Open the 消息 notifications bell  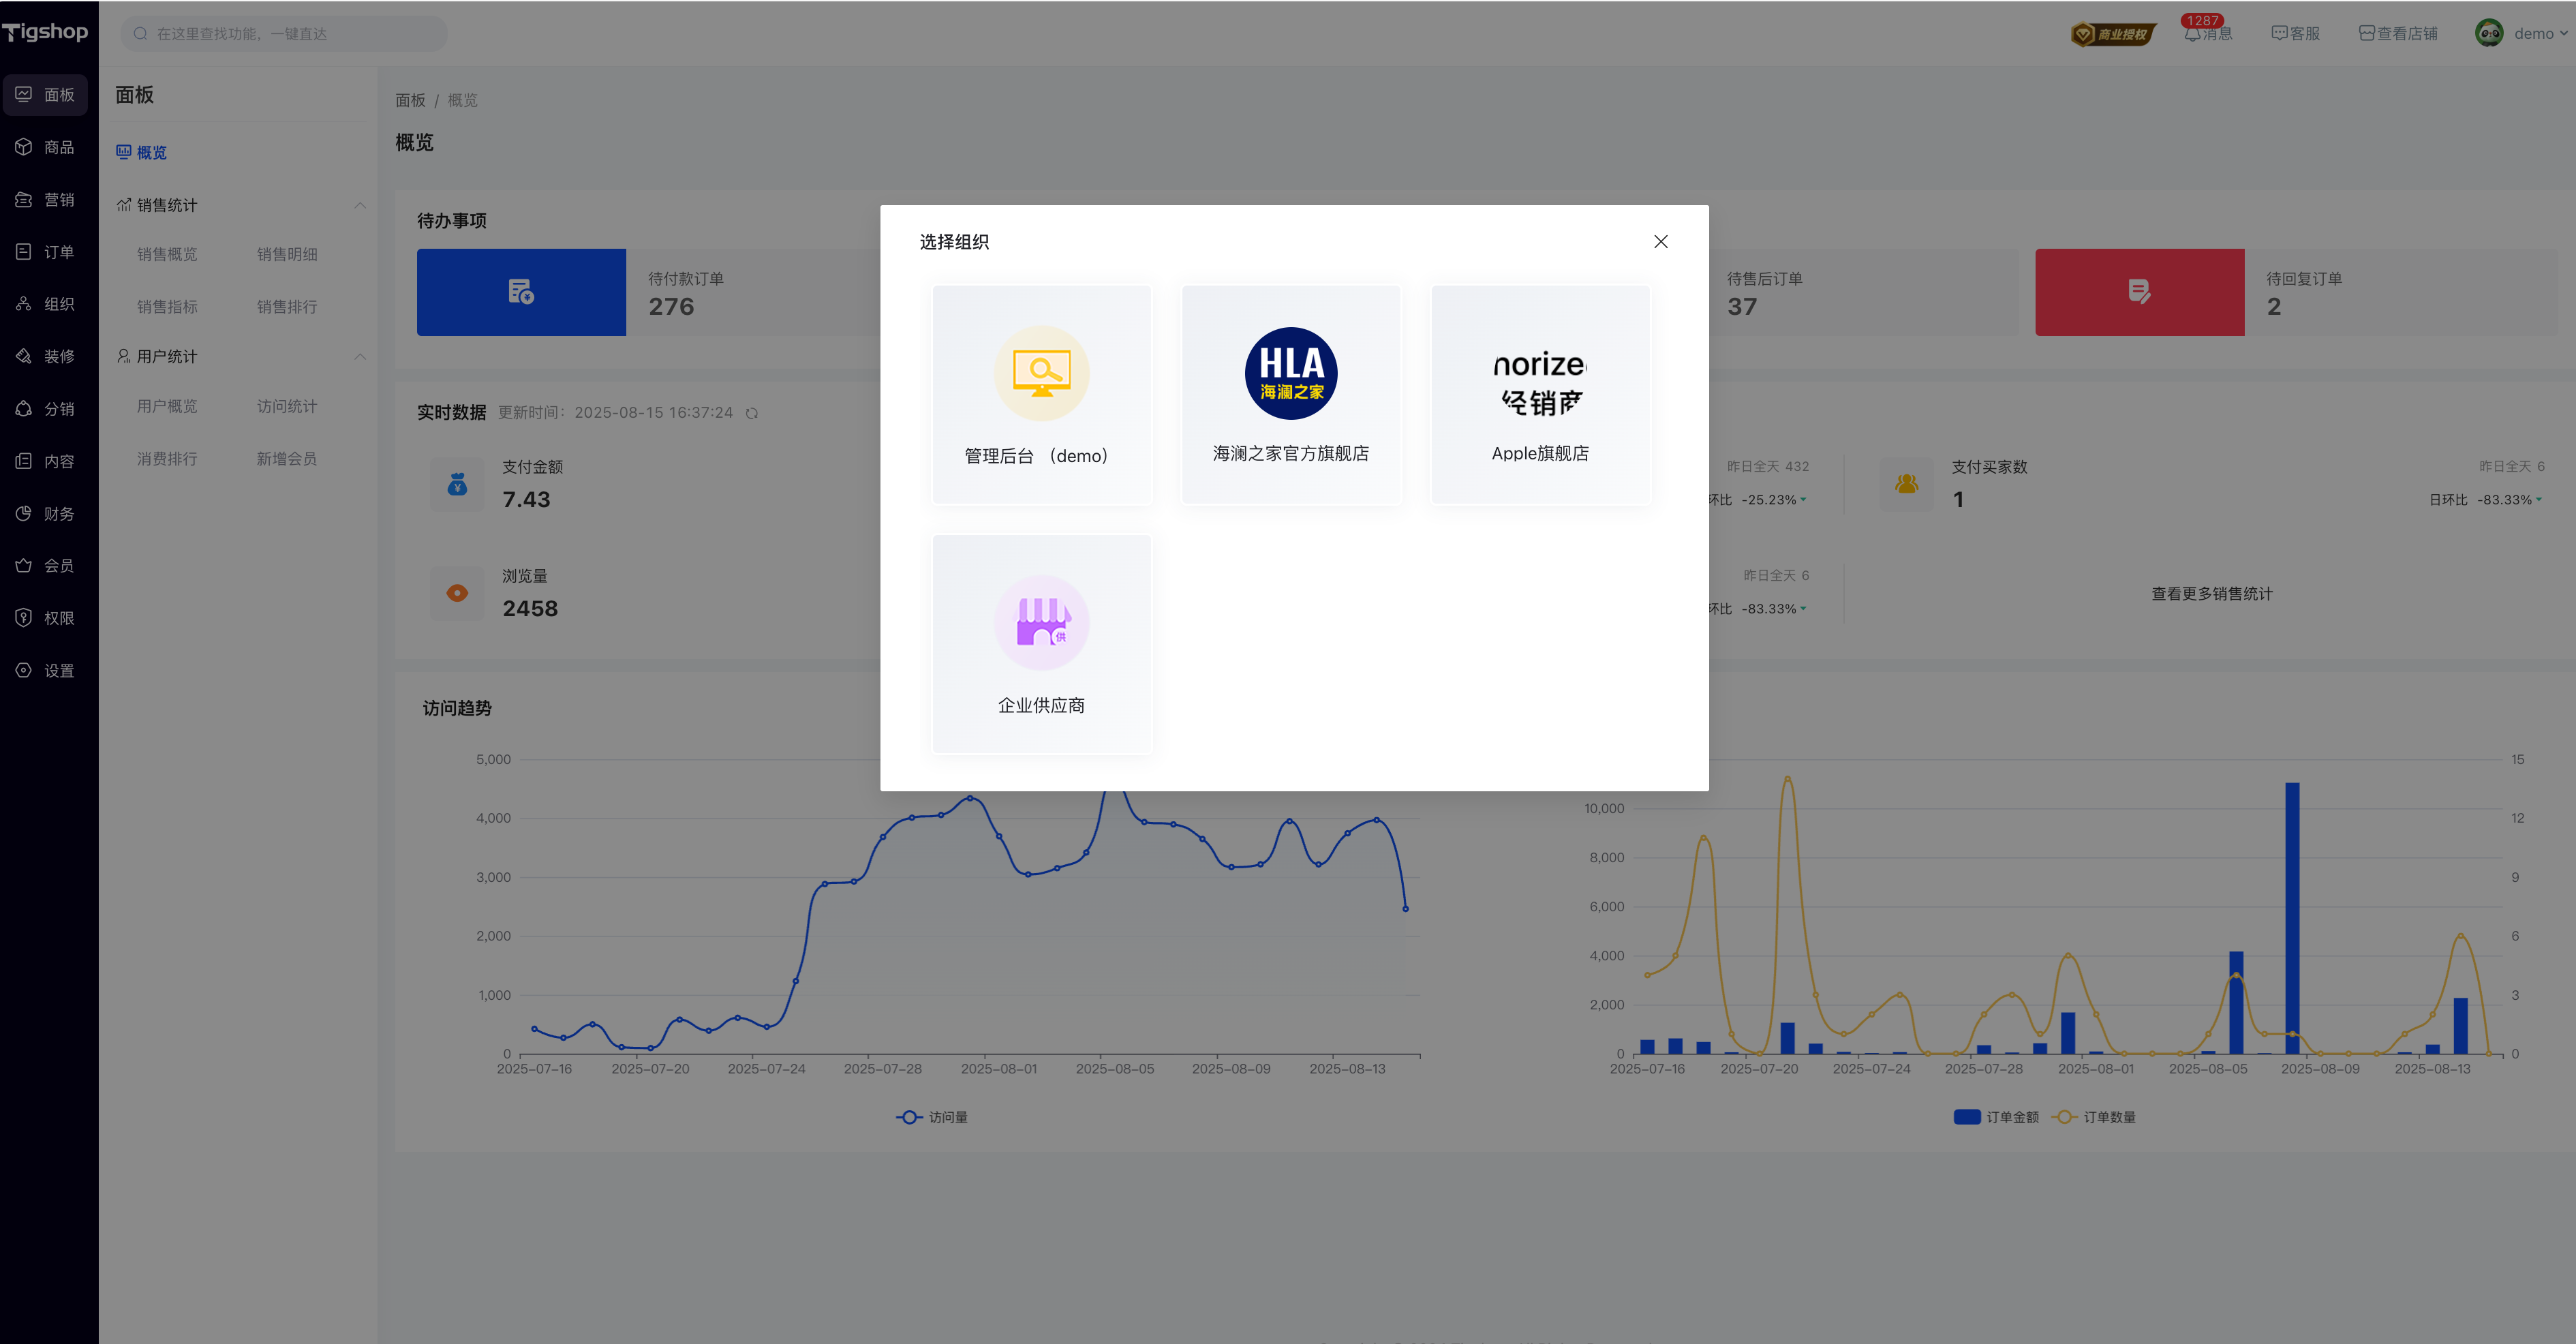pyautogui.click(x=2208, y=33)
